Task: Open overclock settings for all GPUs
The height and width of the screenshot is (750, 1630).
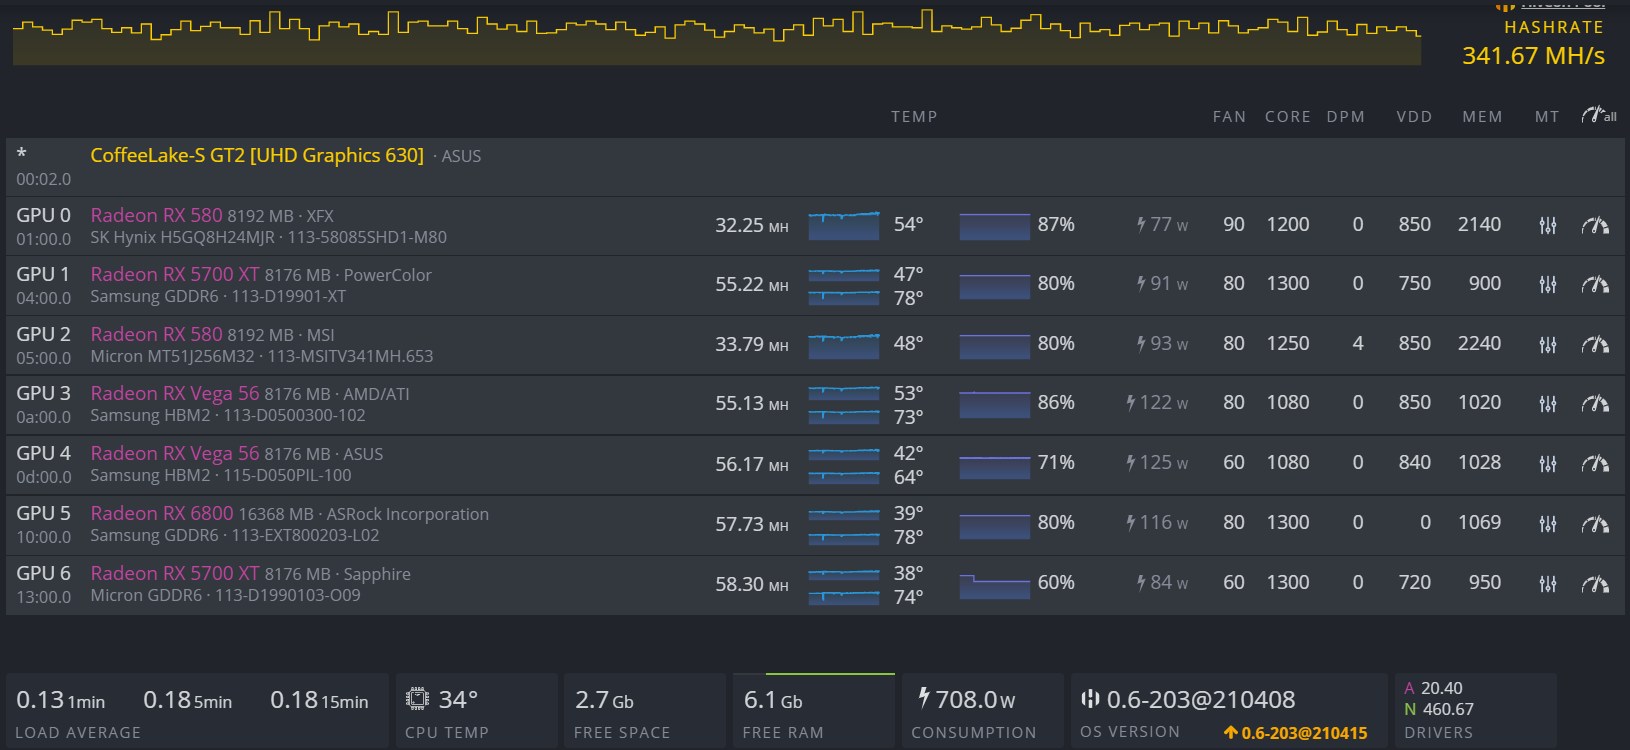Action: (x=1598, y=116)
